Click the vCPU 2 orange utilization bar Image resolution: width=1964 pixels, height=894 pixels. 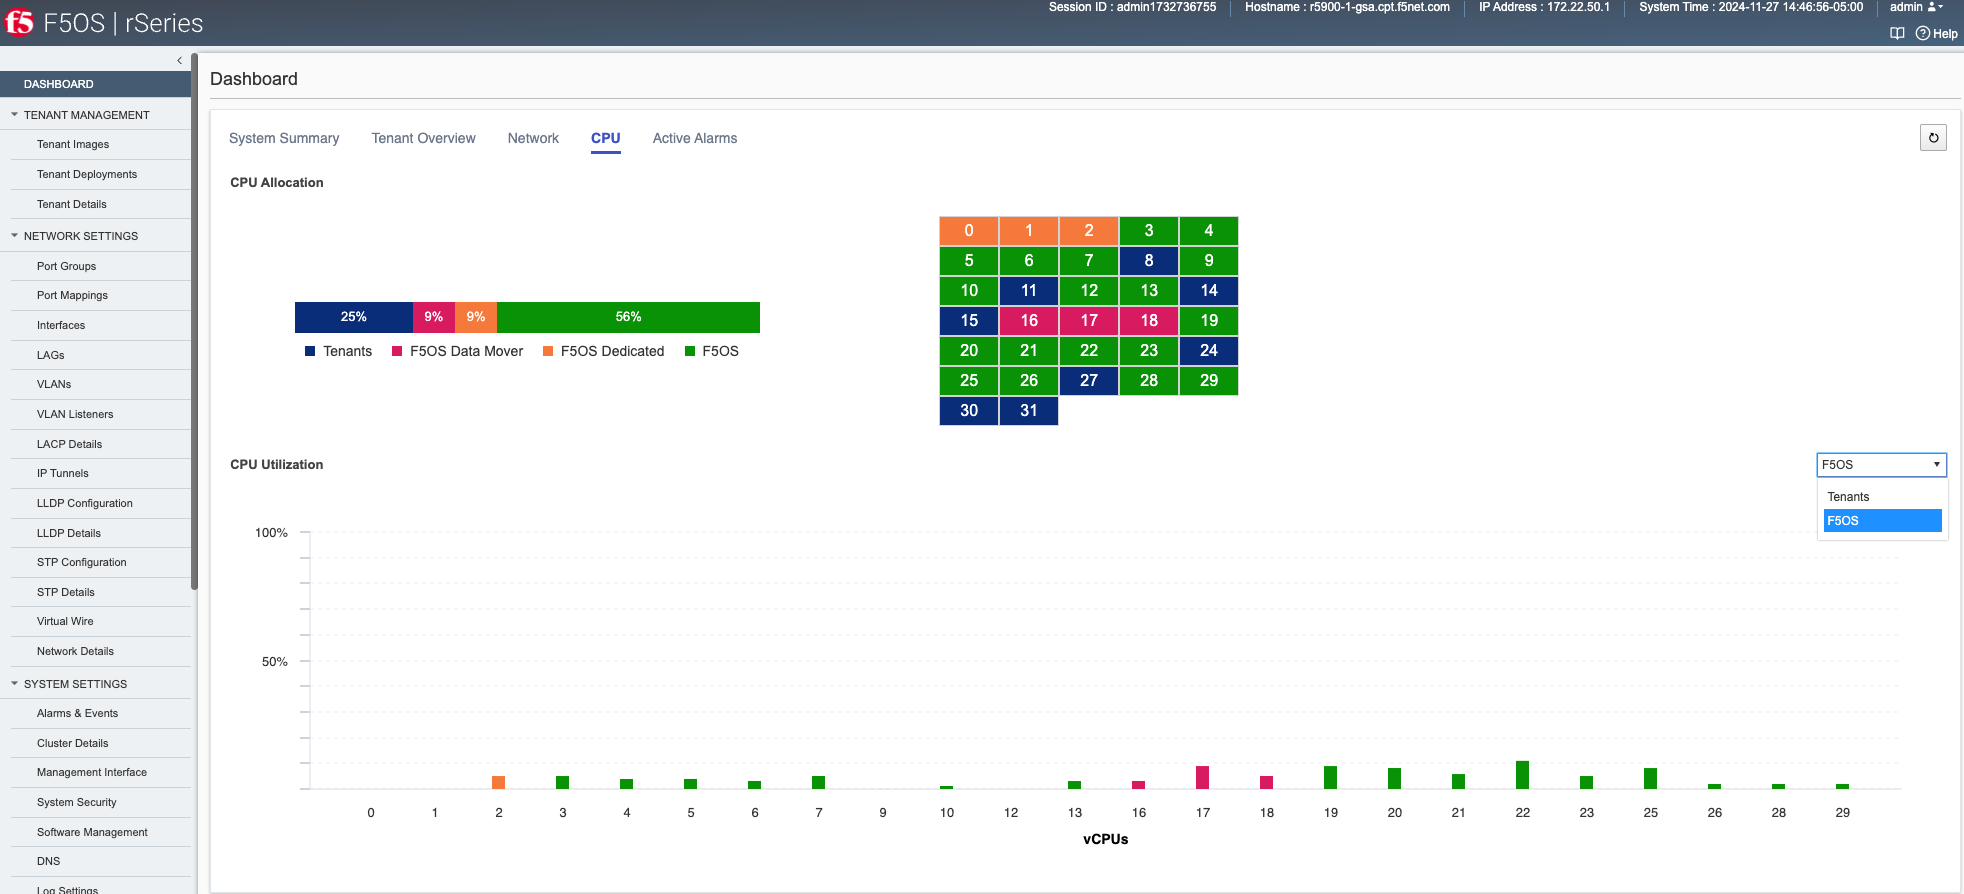pyautogui.click(x=498, y=783)
